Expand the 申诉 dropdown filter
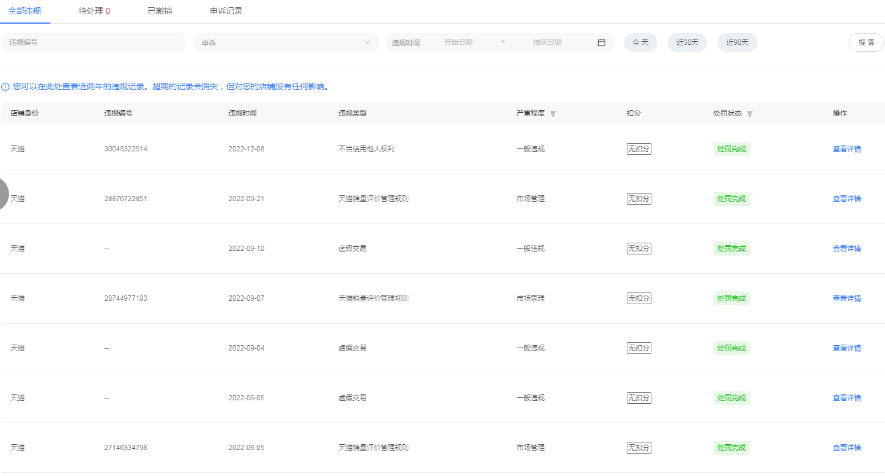This screenshot has width=885, height=476. [286, 42]
